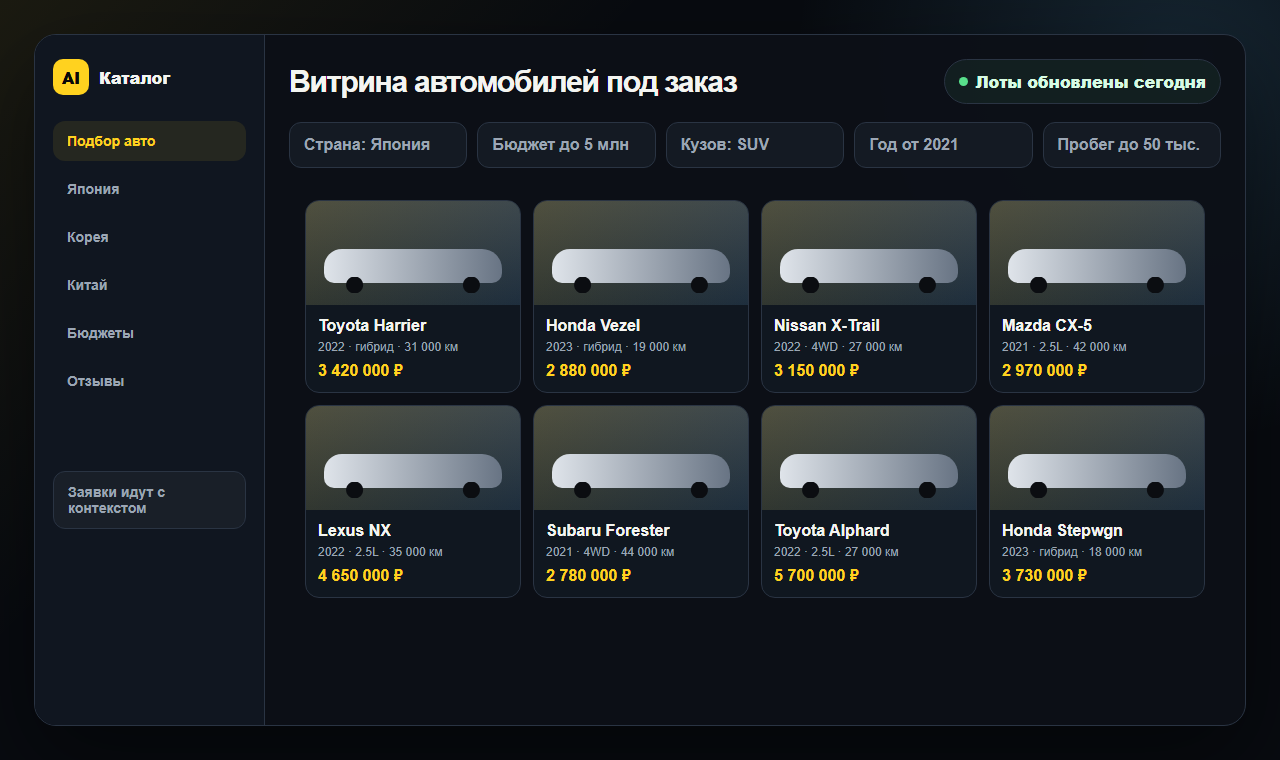Screen dimensions: 1280x760
Task: Open the Lexus NX car image
Action: click(x=413, y=458)
